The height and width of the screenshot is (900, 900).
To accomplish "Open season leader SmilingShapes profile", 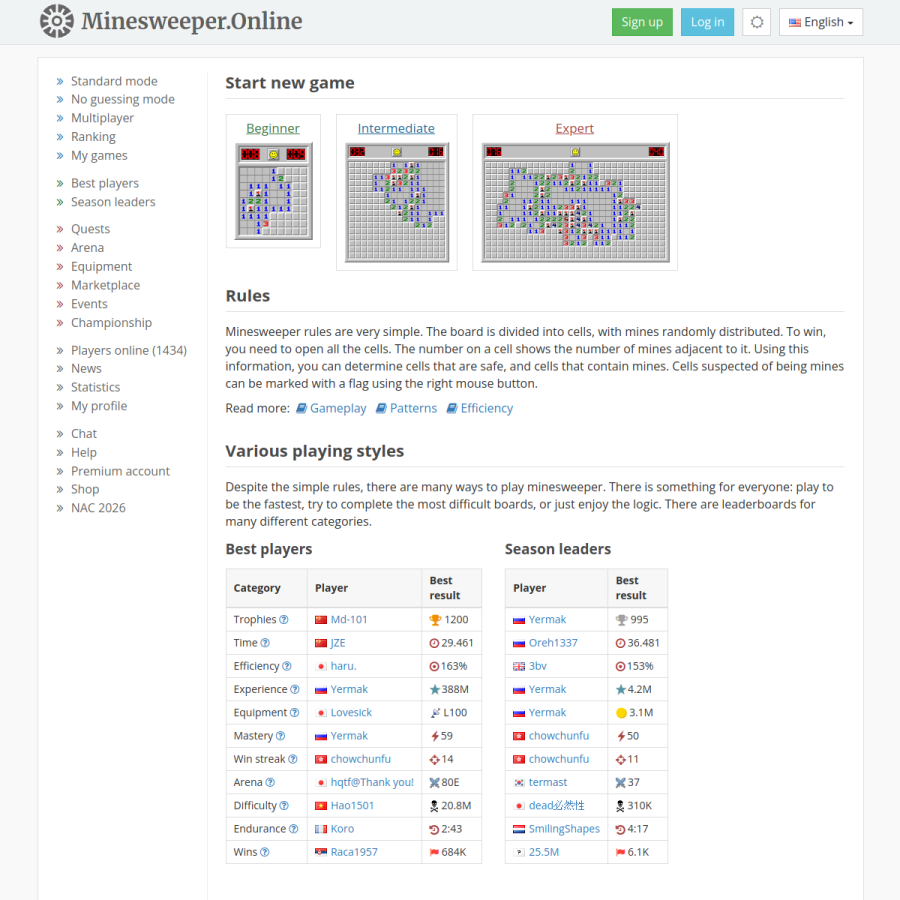I will (x=564, y=829).
